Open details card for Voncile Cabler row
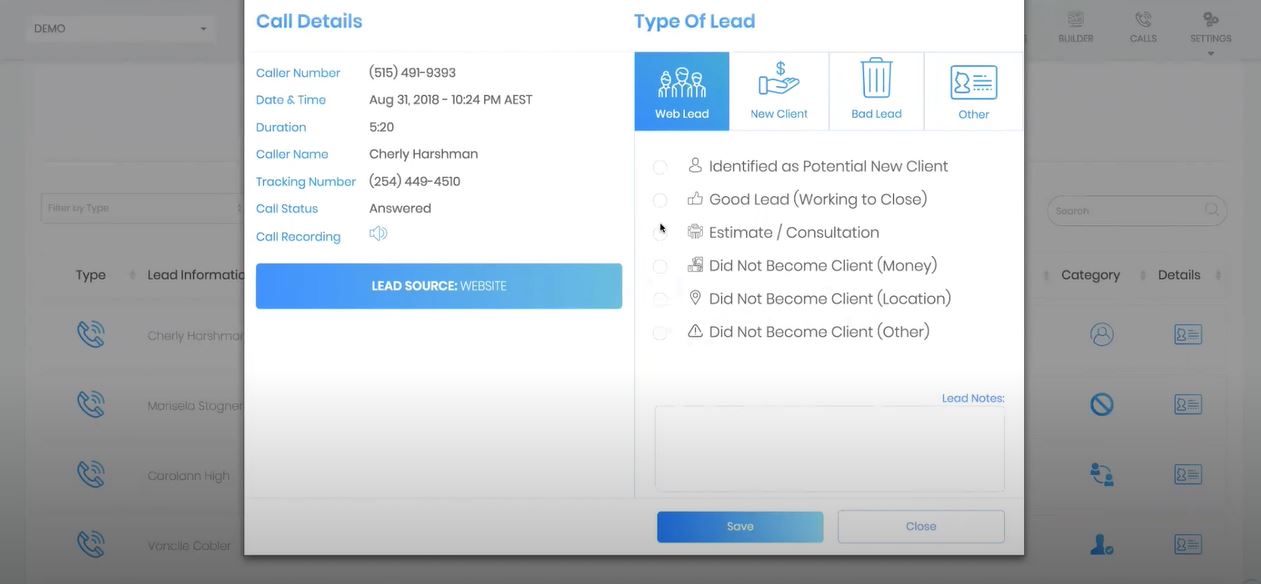1261x584 pixels. pos(1188,545)
